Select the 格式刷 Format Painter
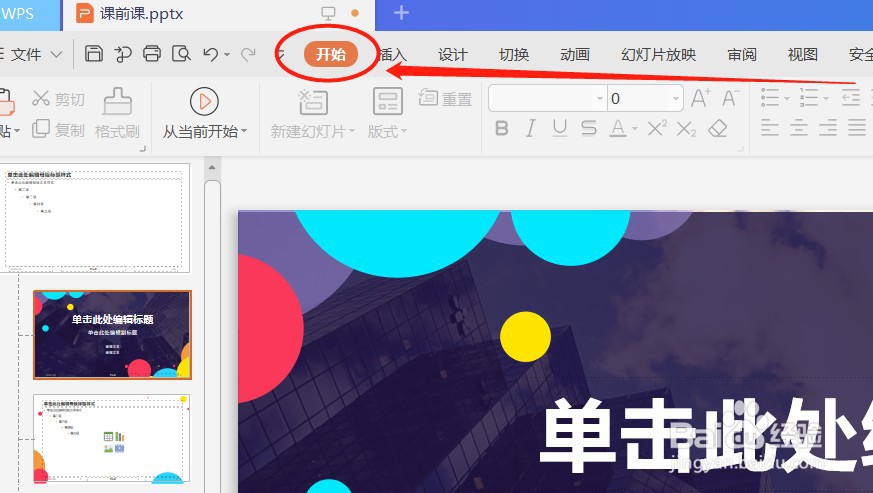Screen dimensions: 873x493 pyautogui.click(x=117, y=114)
